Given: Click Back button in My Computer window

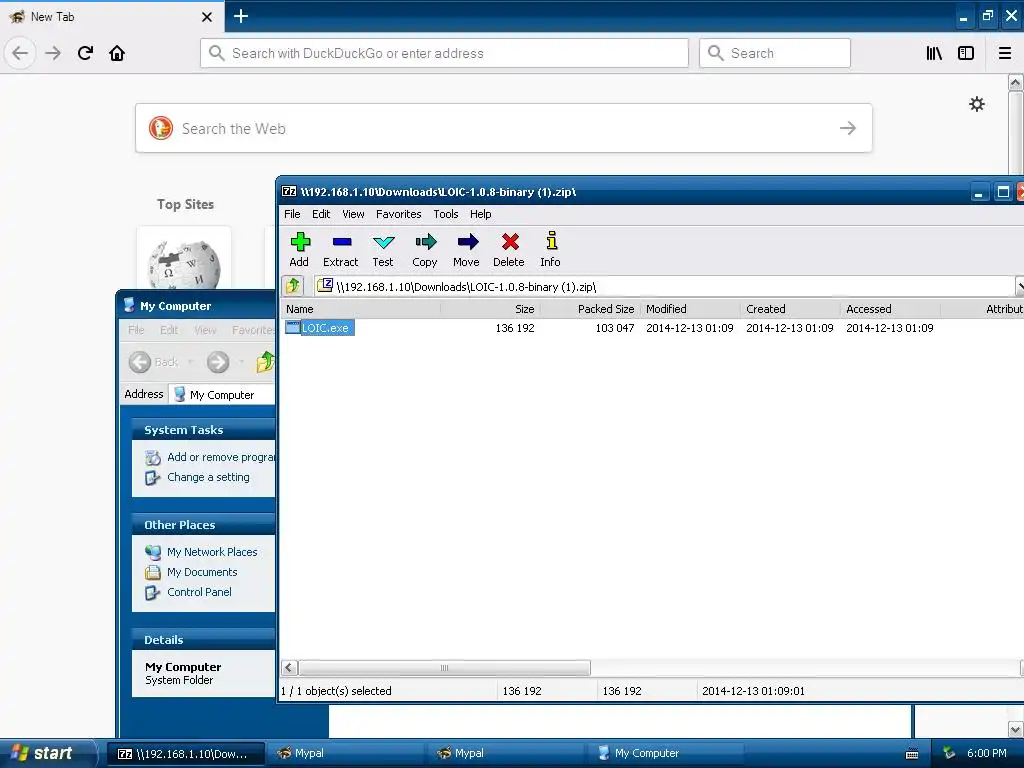Looking at the screenshot, I should (x=154, y=362).
